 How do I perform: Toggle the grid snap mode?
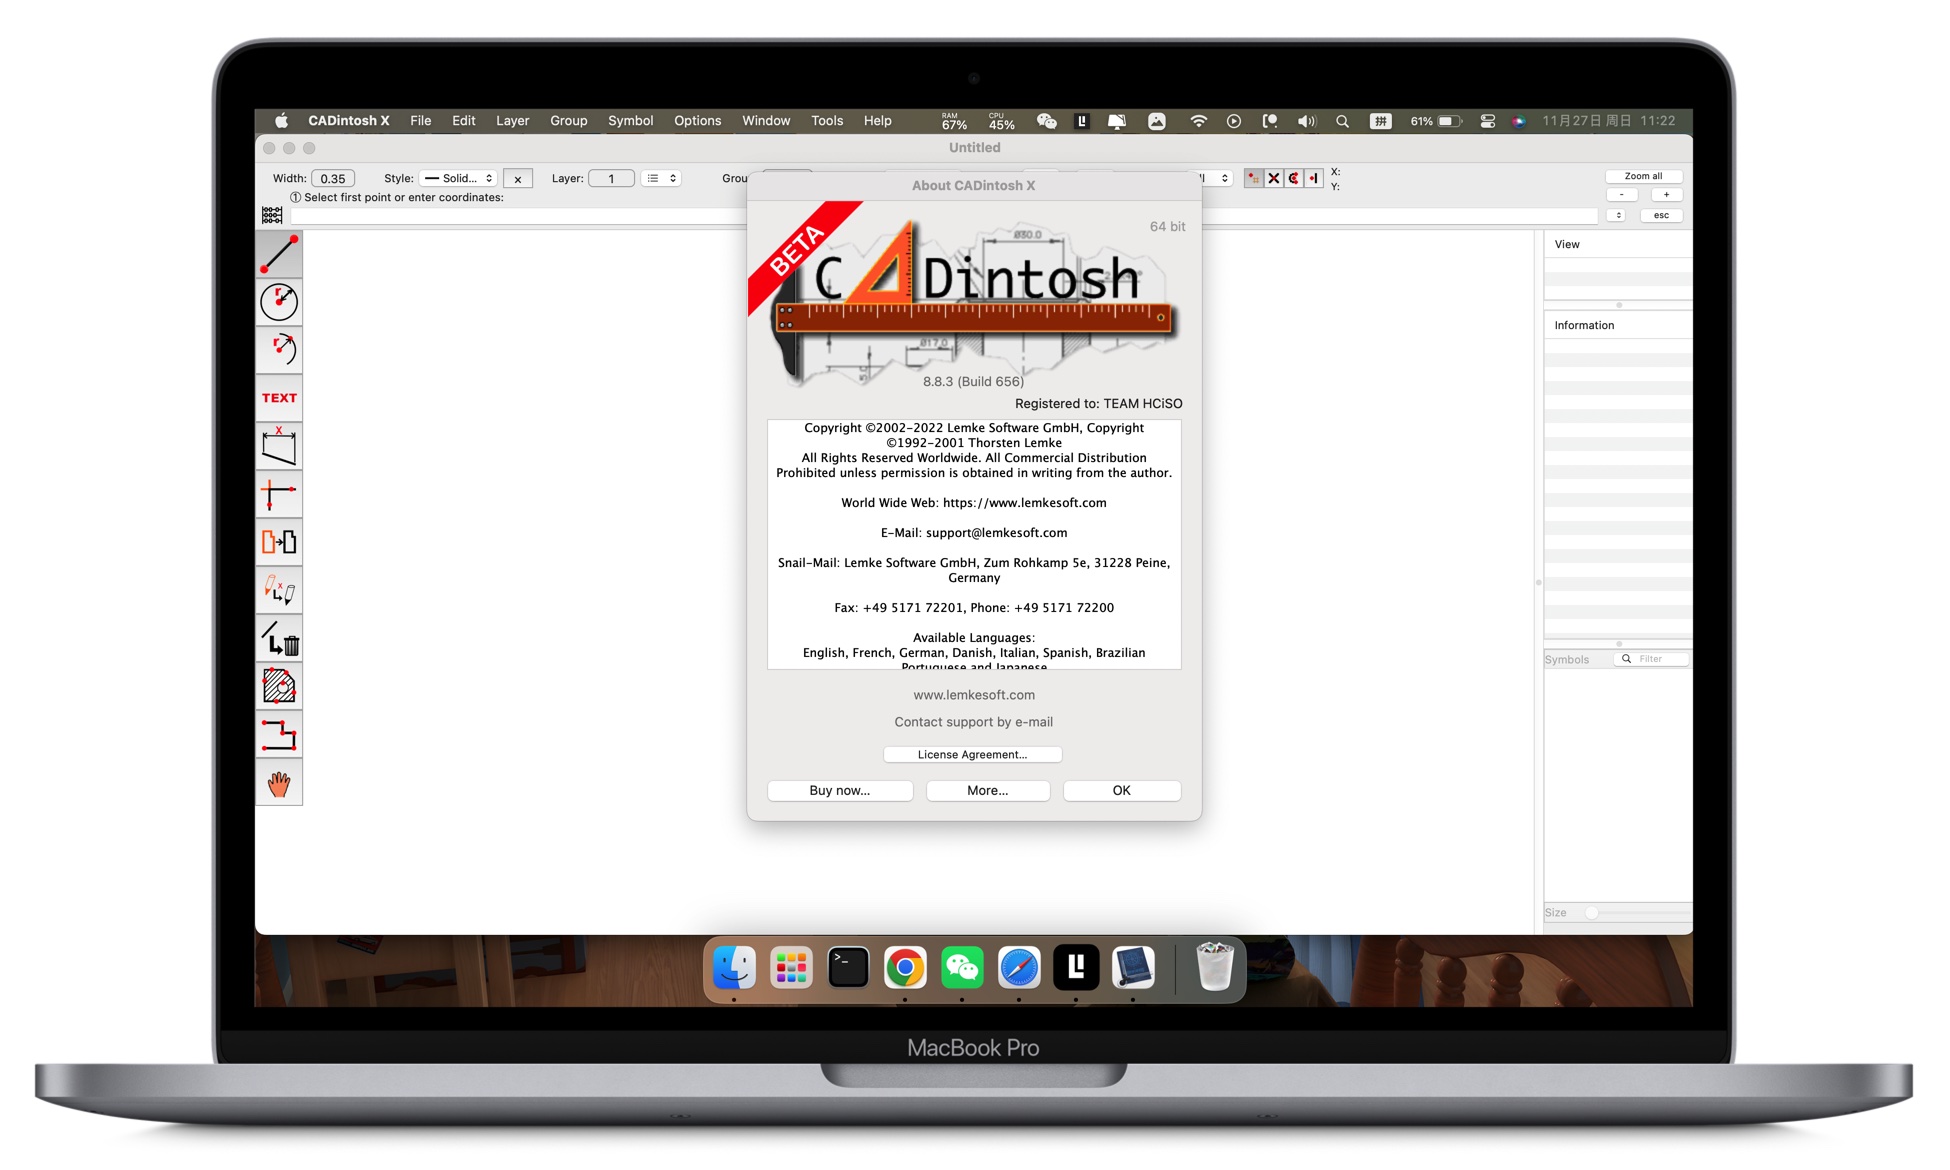(1253, 178)
